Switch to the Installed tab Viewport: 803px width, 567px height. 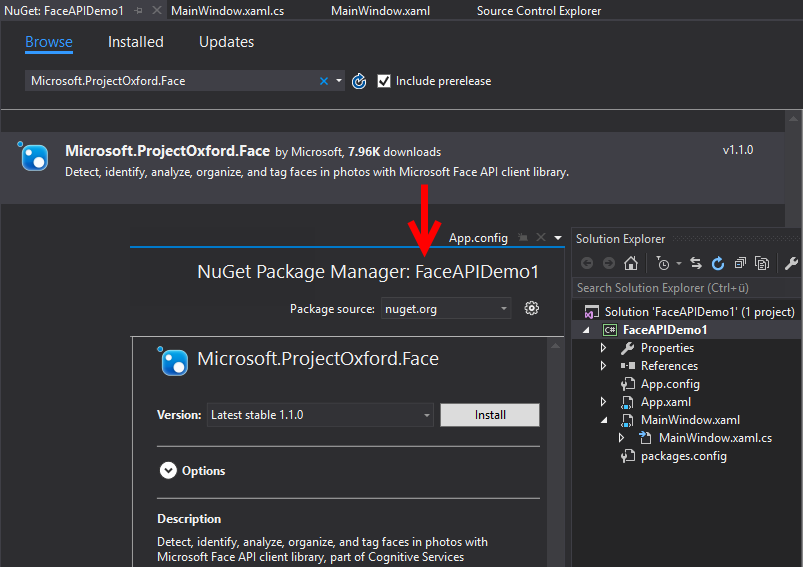[x=136, y=42]
